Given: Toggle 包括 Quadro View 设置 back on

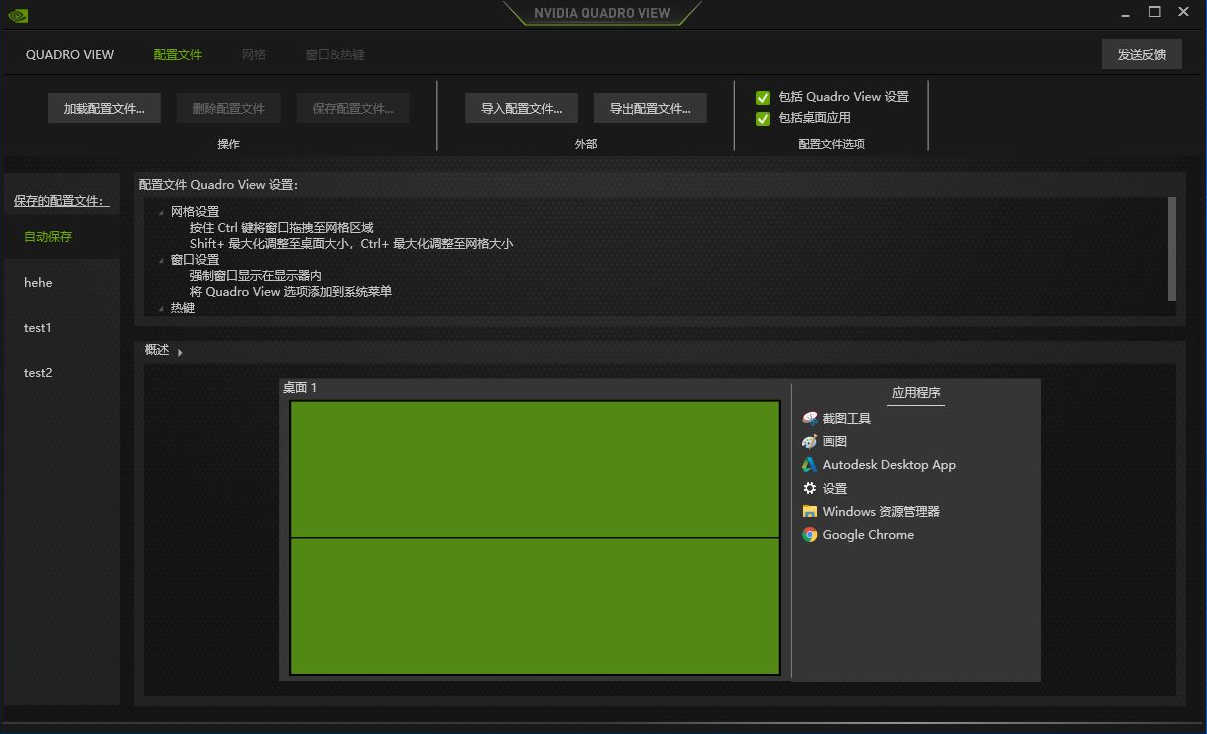Looking at the screenshot, I should pos(763,97).
